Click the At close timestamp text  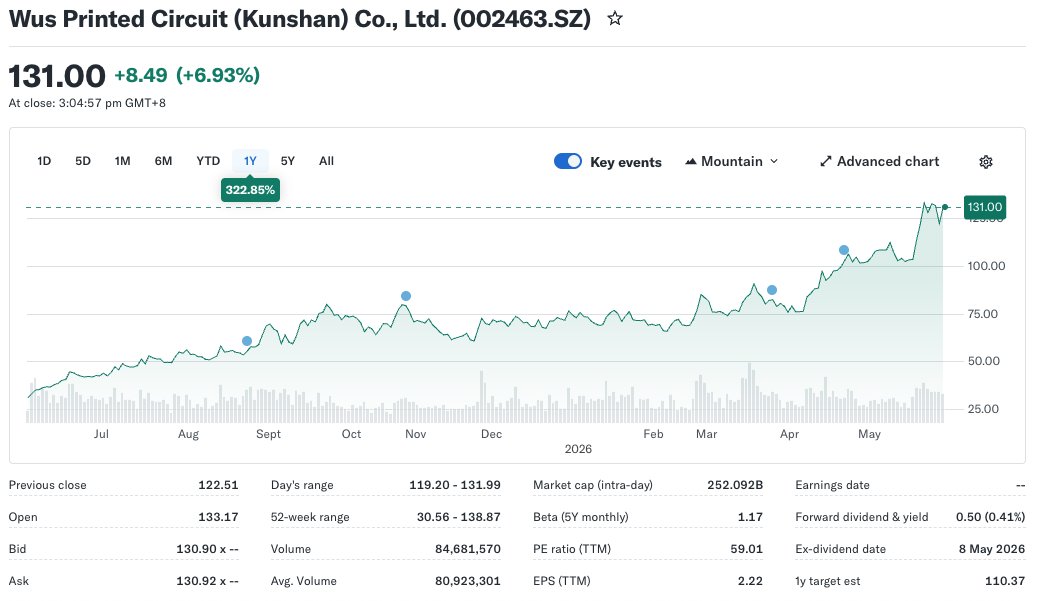(x=87, y=103)
